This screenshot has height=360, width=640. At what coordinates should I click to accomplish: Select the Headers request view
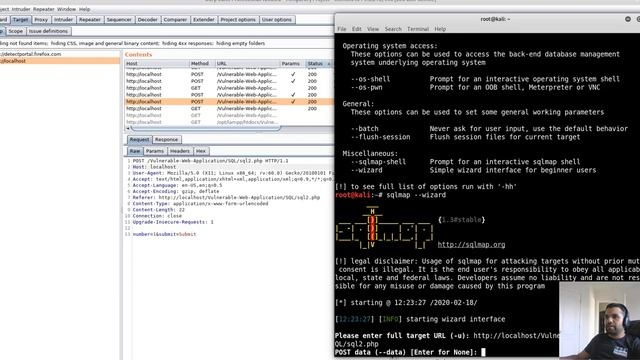[180, 151]
